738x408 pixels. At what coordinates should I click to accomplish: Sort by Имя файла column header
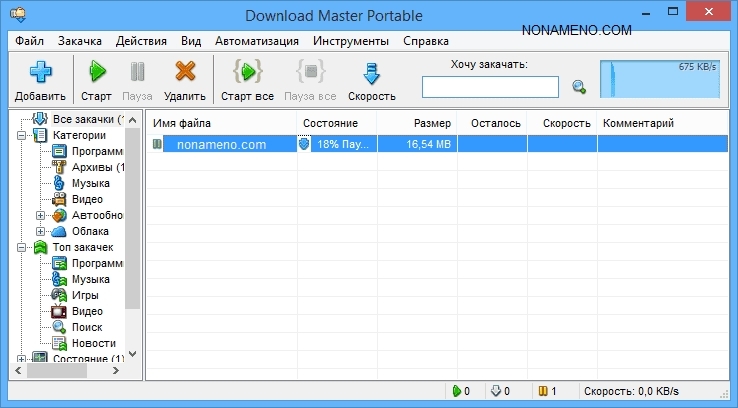(222, 123)
